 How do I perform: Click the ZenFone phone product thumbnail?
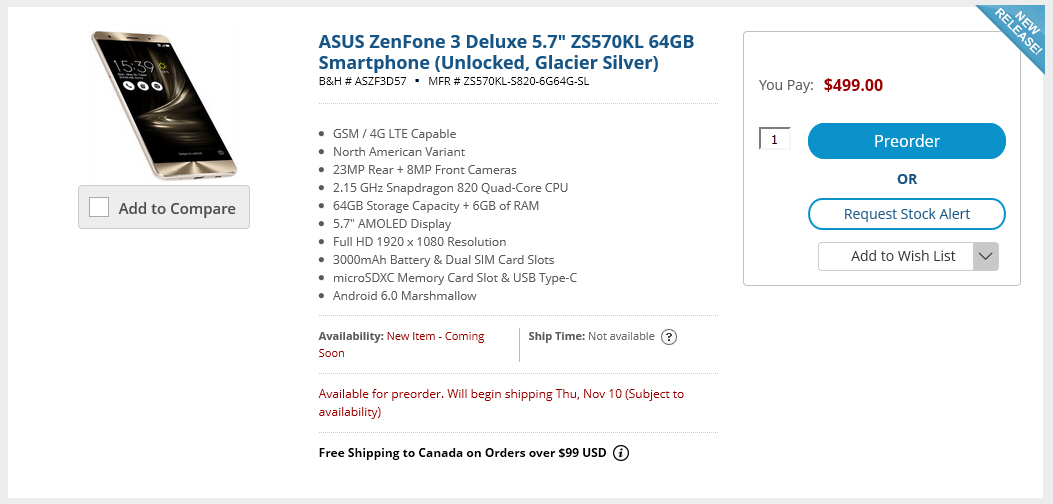pyautogui.click(x=163, y=106)
